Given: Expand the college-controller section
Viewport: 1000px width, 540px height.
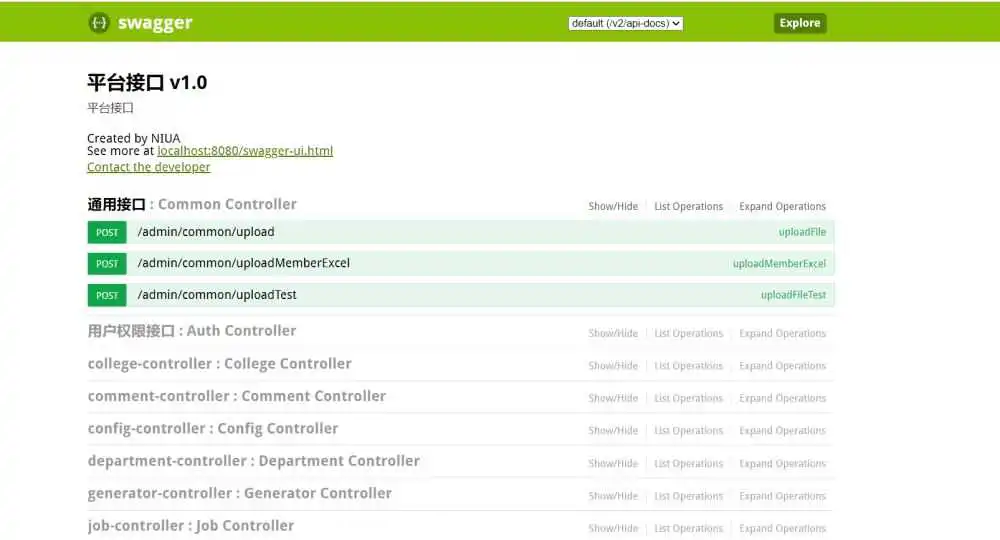Looking at the screenshot, I should tap(219, 364).
